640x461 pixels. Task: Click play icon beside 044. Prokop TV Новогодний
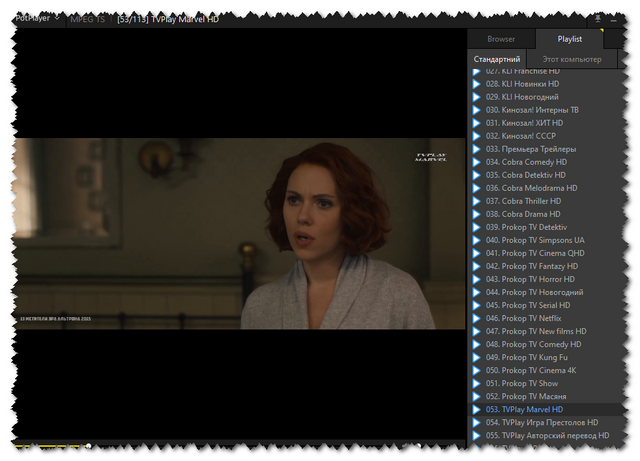(476, 293)
